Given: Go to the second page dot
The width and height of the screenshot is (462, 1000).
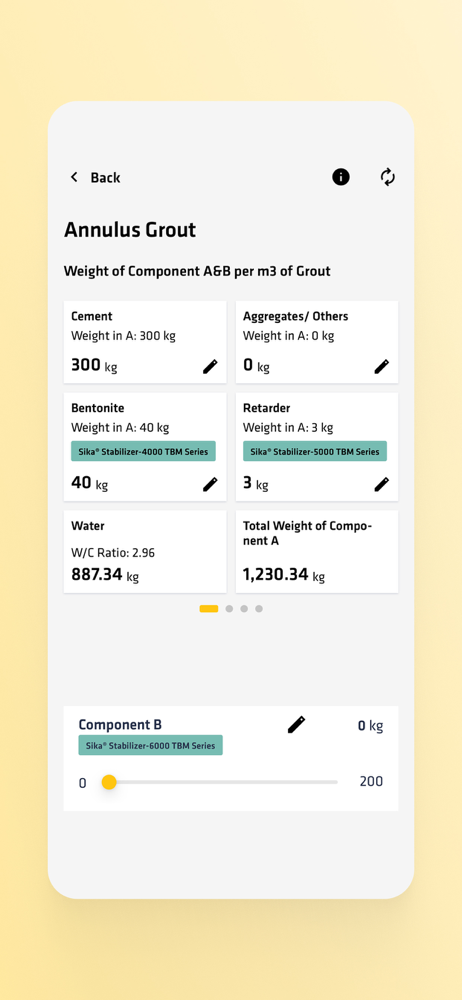Looking at the screenshot, I should click(229, 609).
